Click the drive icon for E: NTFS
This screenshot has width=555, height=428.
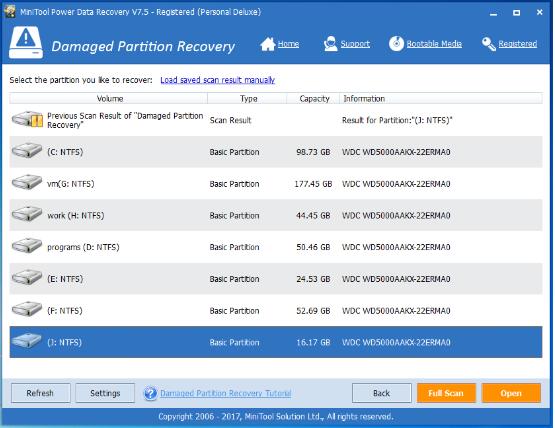(27, 278)
